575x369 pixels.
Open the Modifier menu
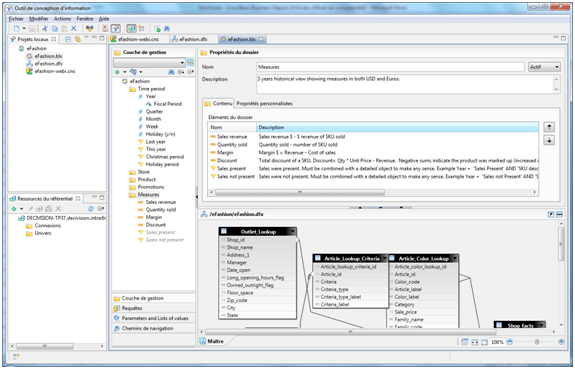[39, 19]
